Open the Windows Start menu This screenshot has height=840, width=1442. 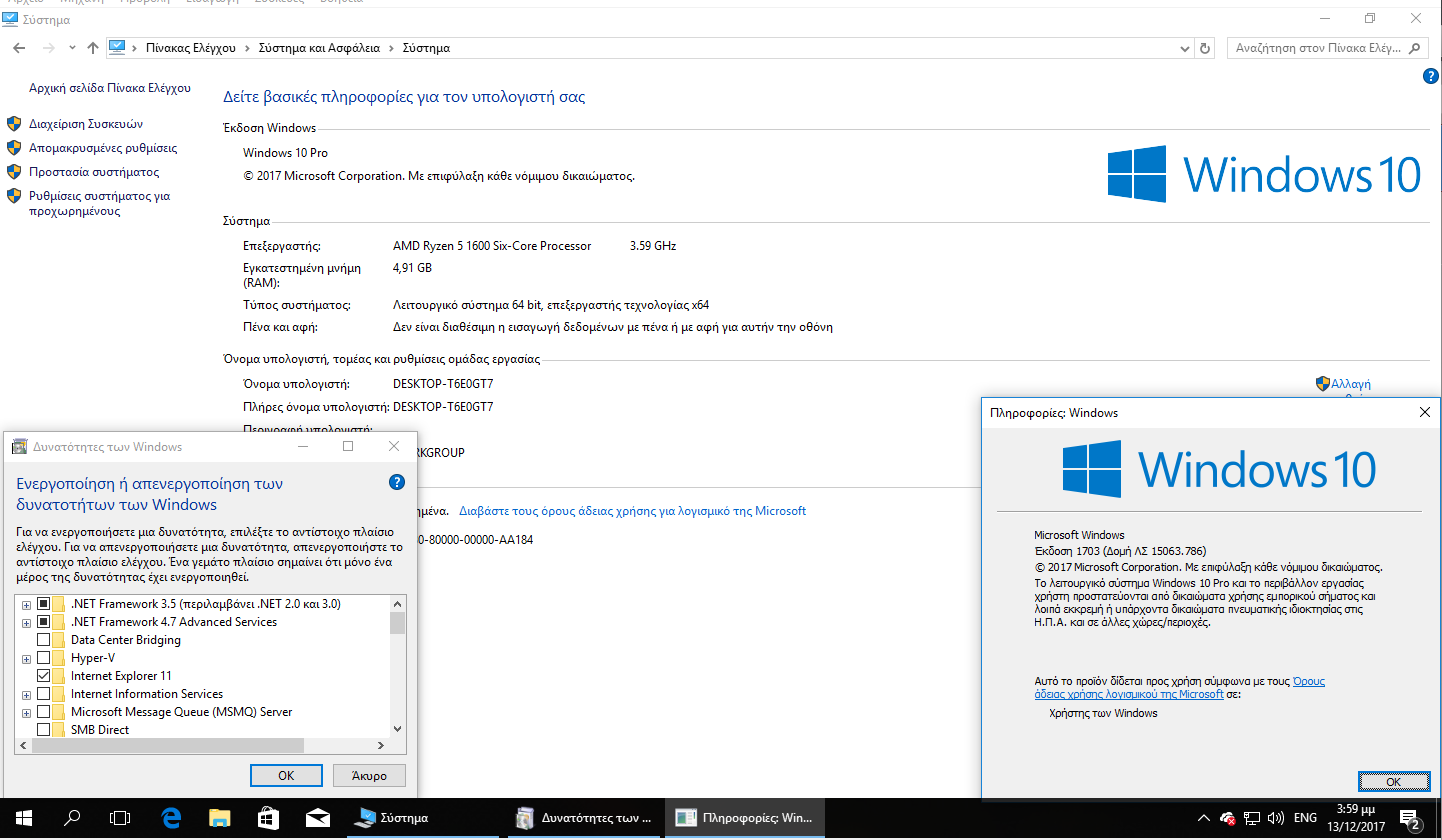pyautogui.click(x=24, y=818)
